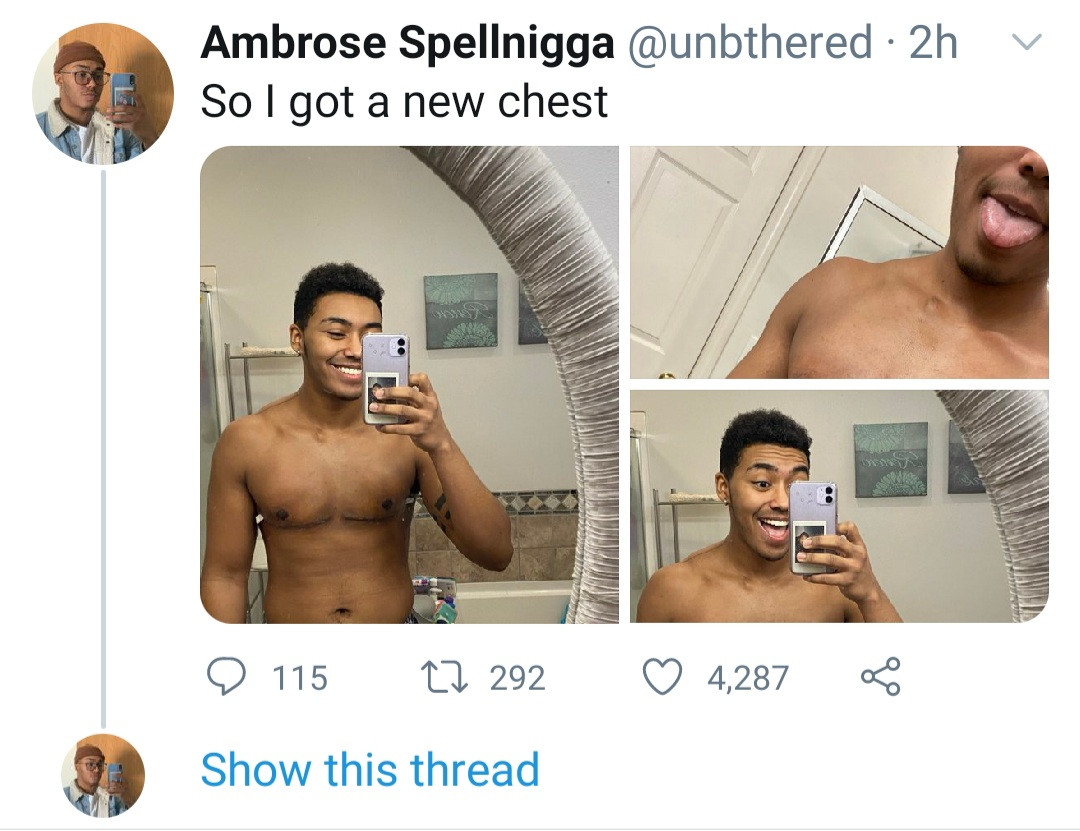
Task: Open the top-right photo with white door
Action: click(x=839, y=262)
